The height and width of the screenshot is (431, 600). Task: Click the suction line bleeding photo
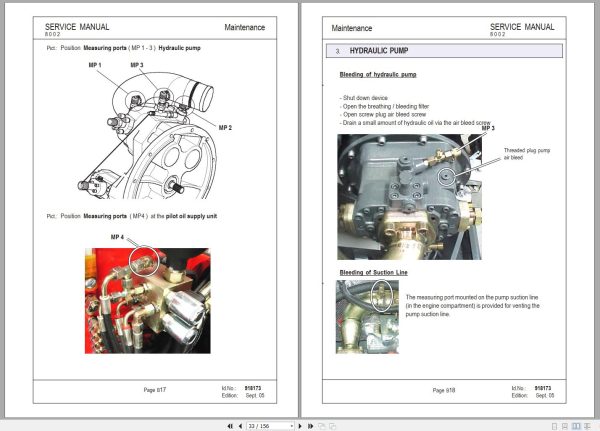click(367, 317)
